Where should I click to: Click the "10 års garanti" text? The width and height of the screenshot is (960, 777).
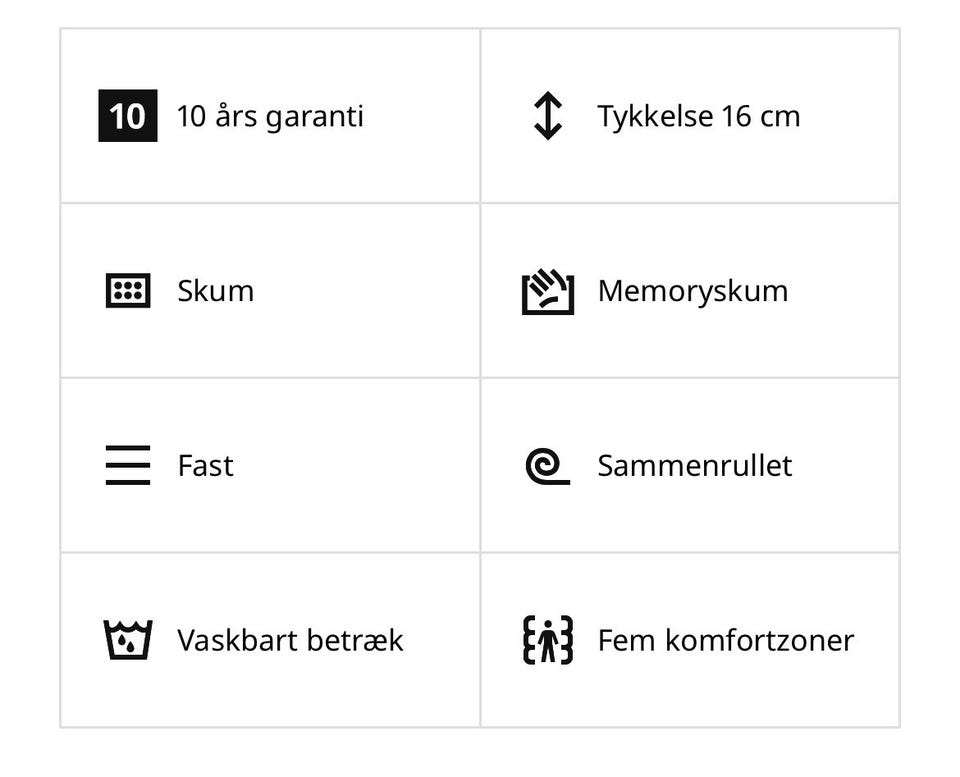pos(270,116)
